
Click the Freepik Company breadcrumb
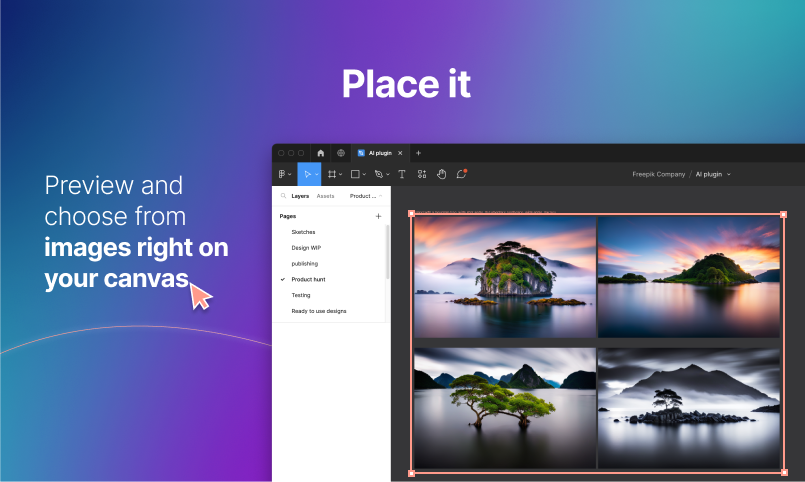[x=659, y=174]
